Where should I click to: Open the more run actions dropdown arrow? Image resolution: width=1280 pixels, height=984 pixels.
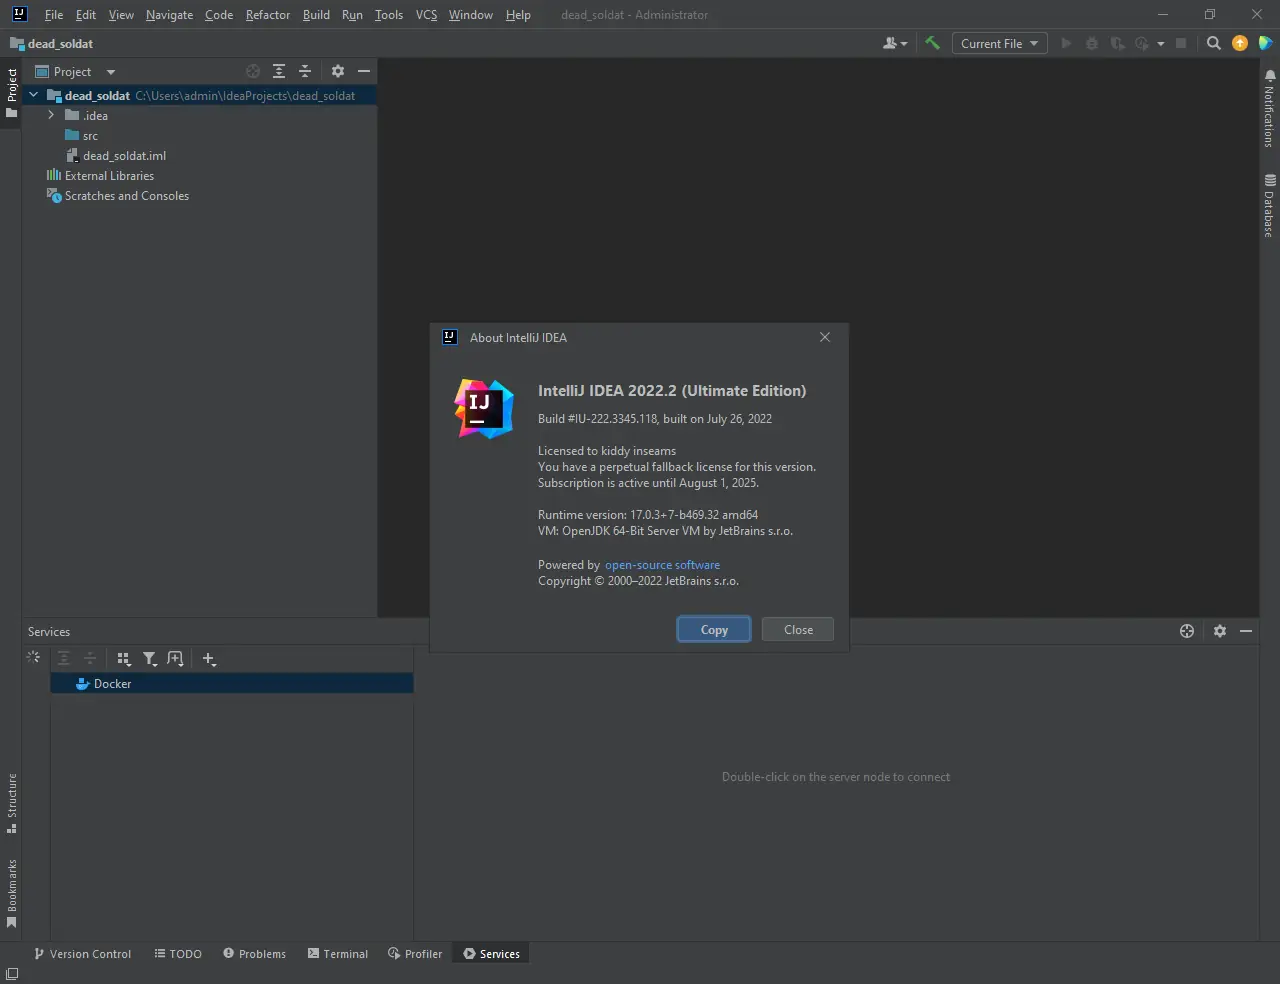pos(1160,44)
